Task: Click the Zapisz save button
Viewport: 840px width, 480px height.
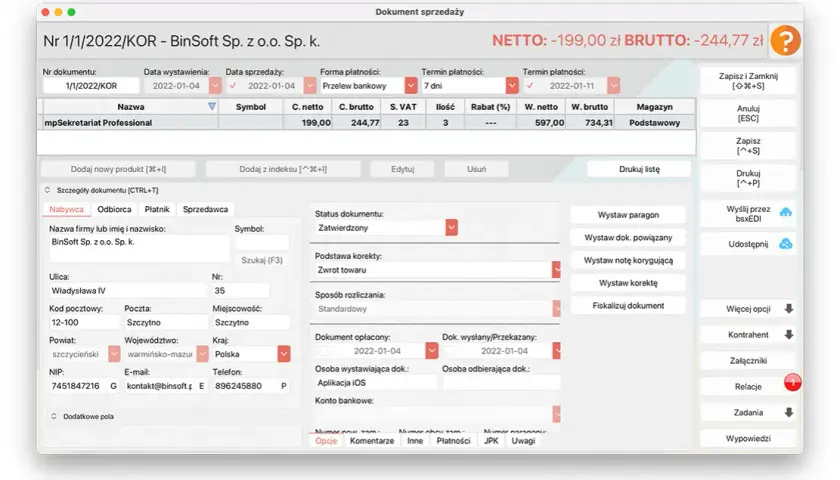Action: coord(748,146)
